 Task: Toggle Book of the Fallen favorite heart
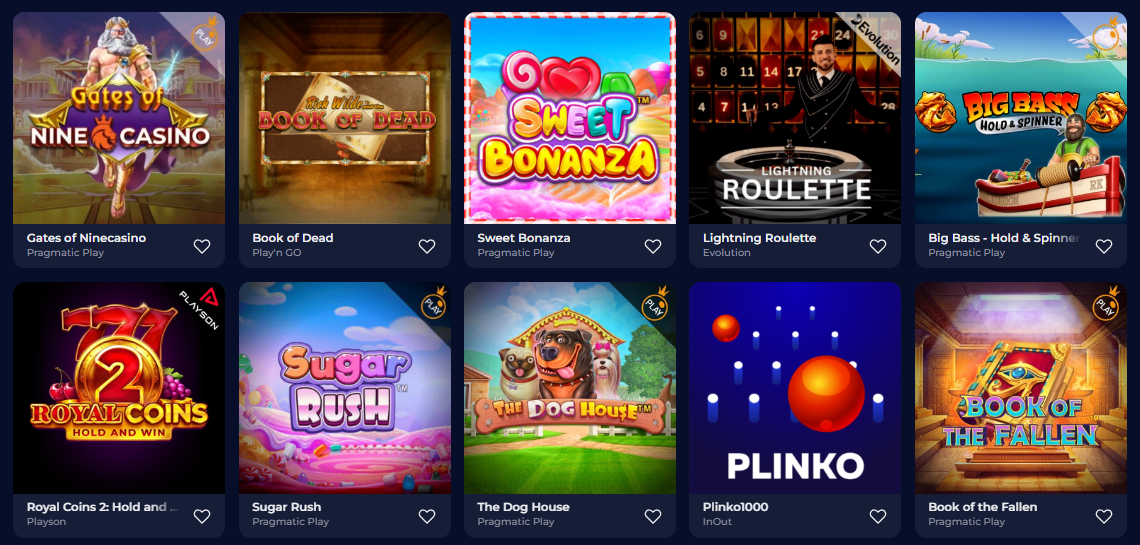pyautogui.click(x=1104, y=516)
